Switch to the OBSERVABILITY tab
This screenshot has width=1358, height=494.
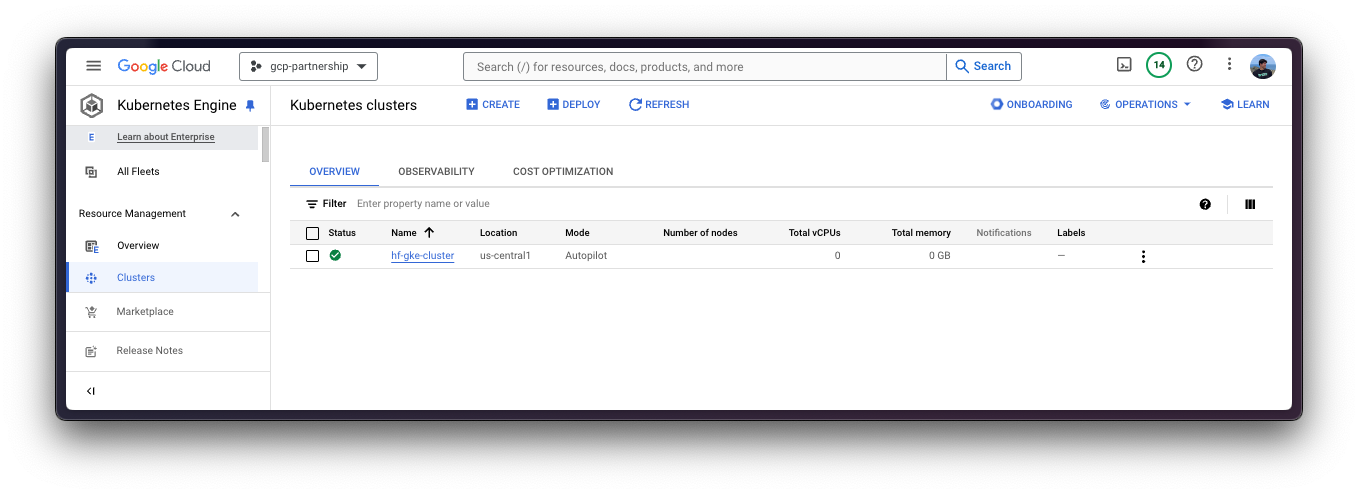pyautogui.click(x=436, y=172)
